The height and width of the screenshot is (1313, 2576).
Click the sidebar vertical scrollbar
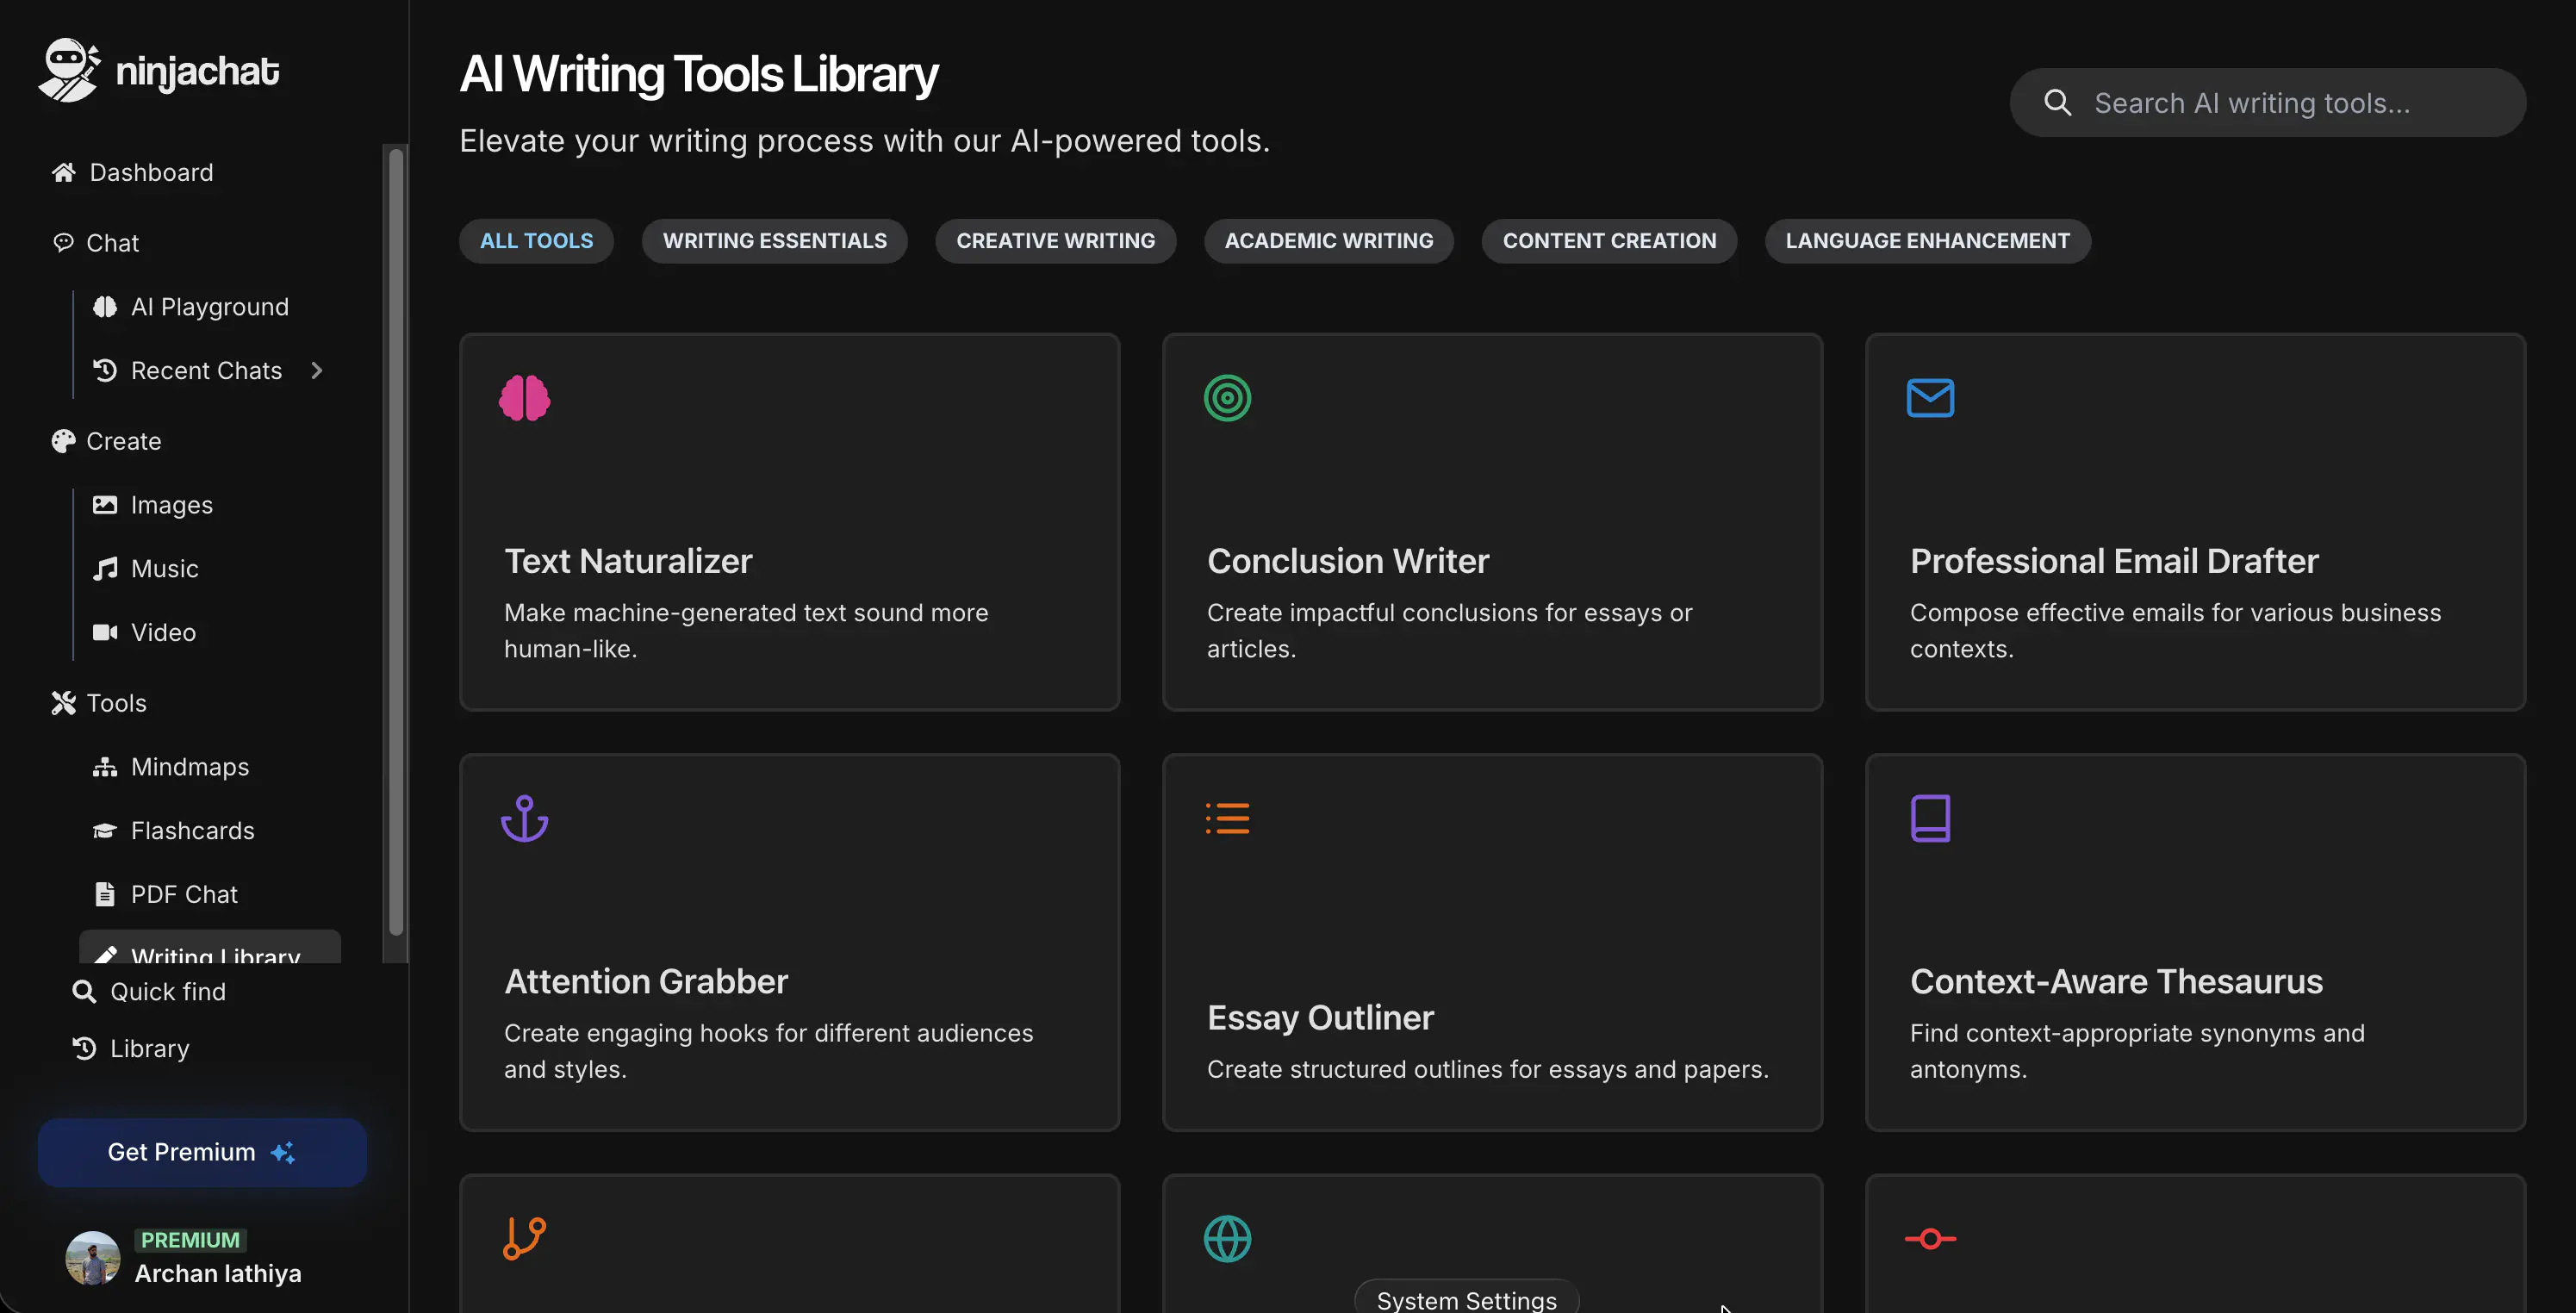(x=396, y=540)
